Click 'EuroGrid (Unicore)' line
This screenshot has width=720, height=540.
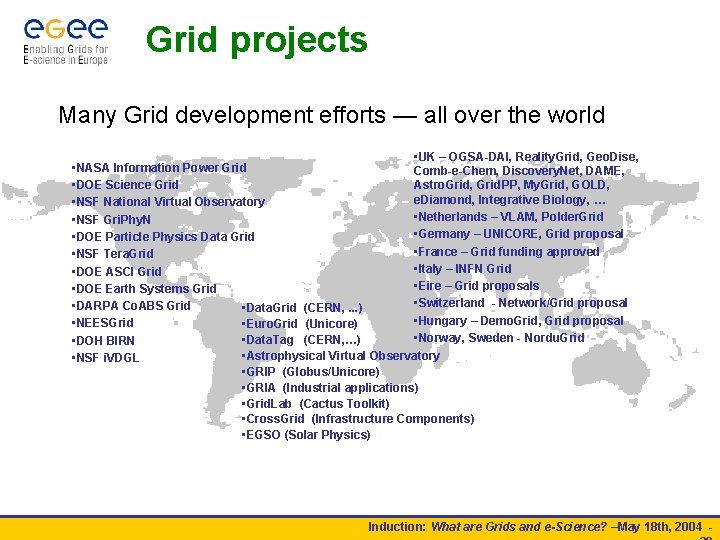299,324
